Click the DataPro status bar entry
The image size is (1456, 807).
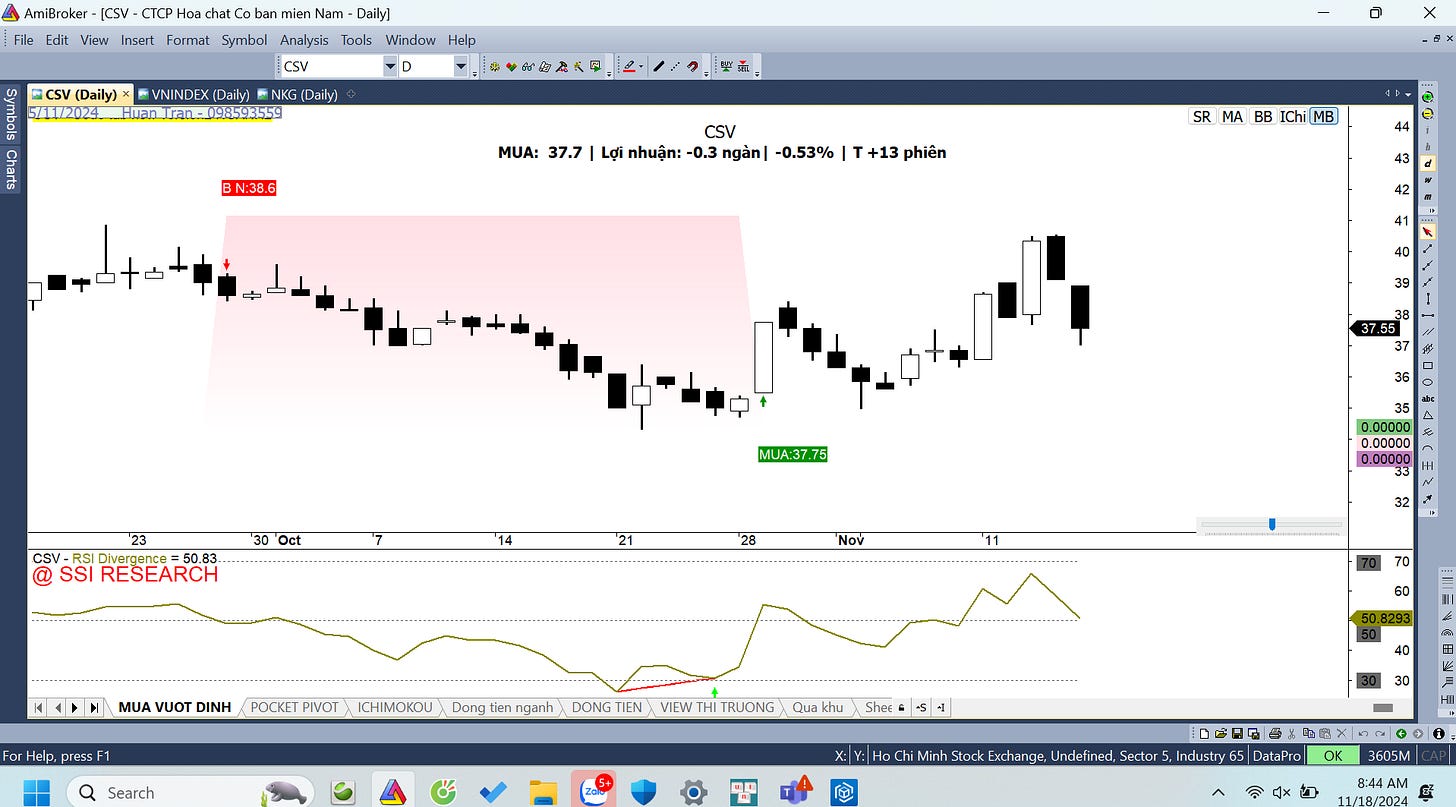(1277, 756)
